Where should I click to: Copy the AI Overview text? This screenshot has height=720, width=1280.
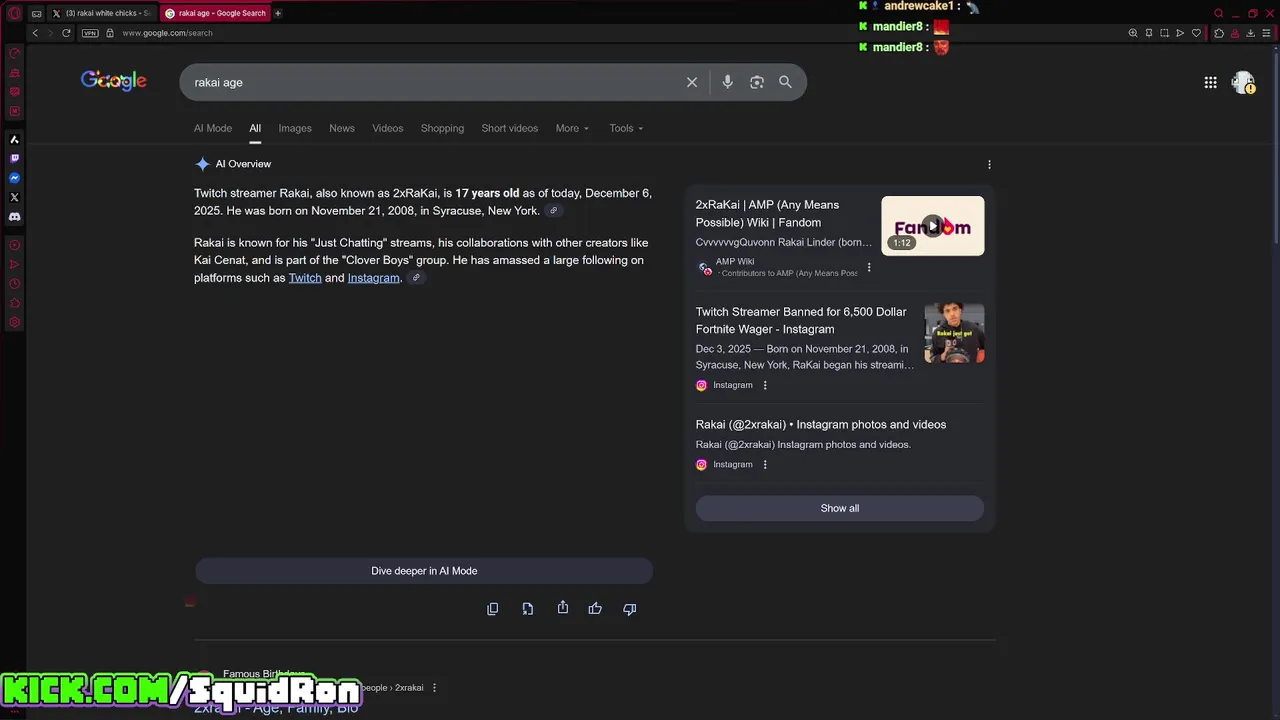492,609
